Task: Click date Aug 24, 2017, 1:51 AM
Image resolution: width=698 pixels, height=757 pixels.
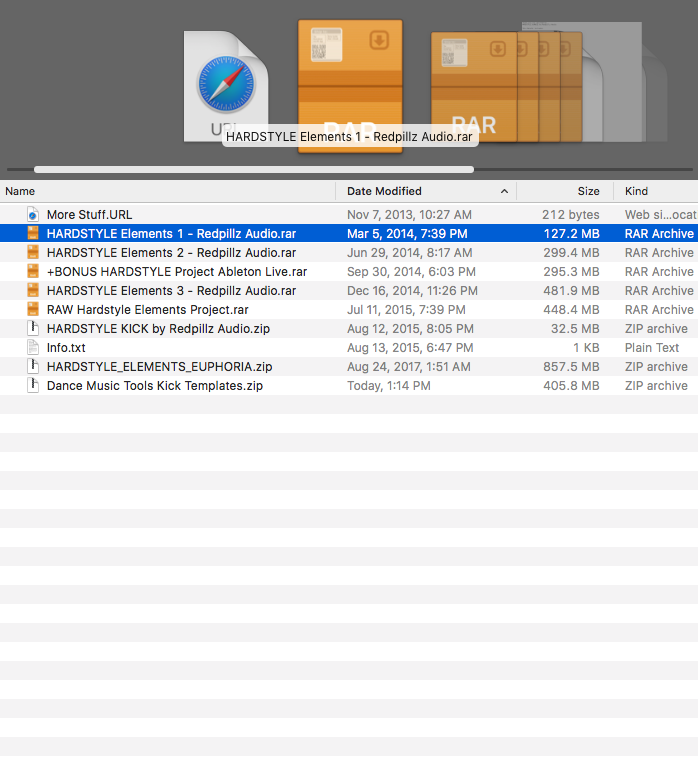Action: coord(409,367)
